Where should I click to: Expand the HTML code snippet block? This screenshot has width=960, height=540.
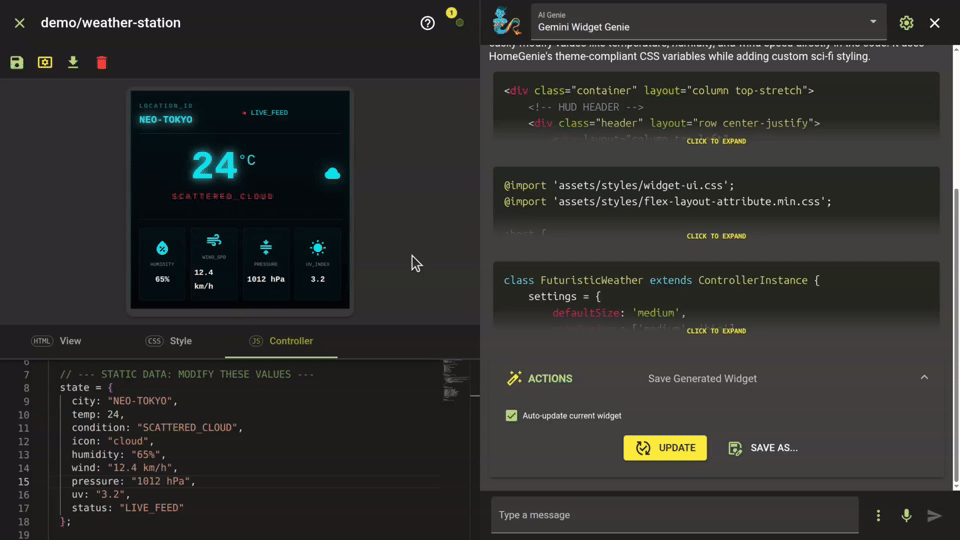pyautogui.click(x=716, y=141)
